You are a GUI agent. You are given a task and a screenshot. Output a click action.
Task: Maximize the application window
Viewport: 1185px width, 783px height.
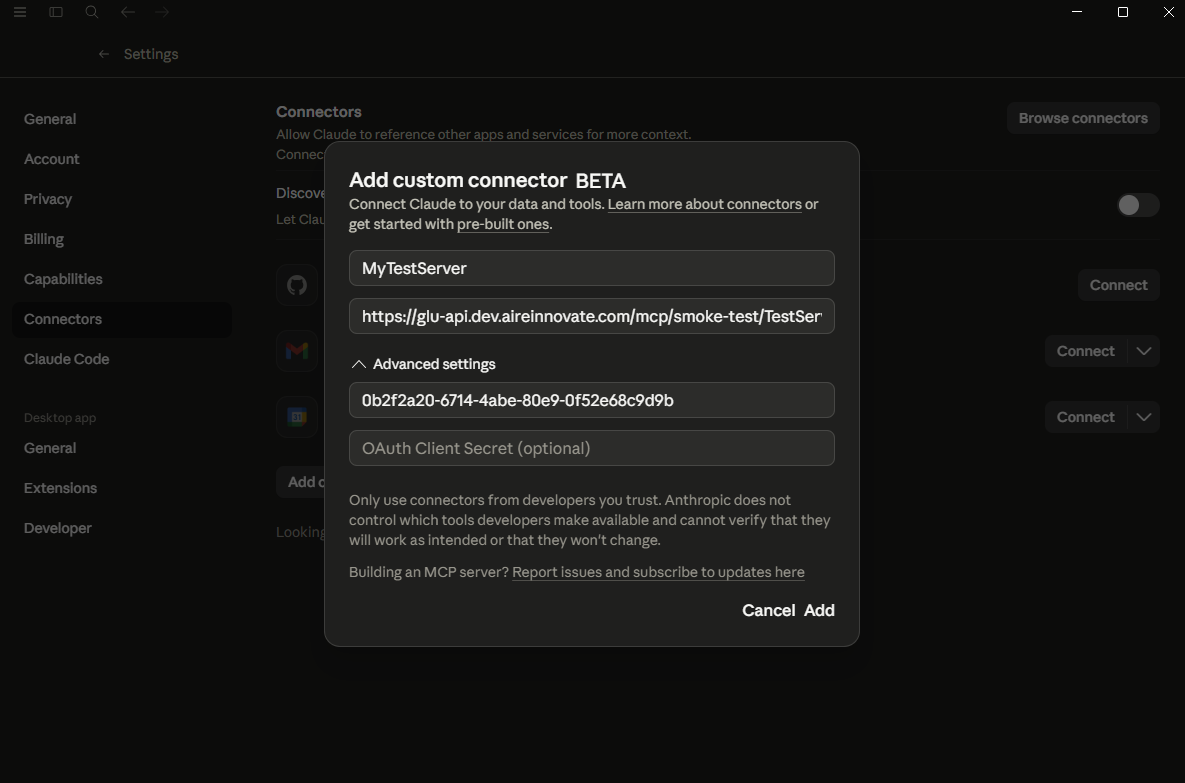(x=1123, y=12)
